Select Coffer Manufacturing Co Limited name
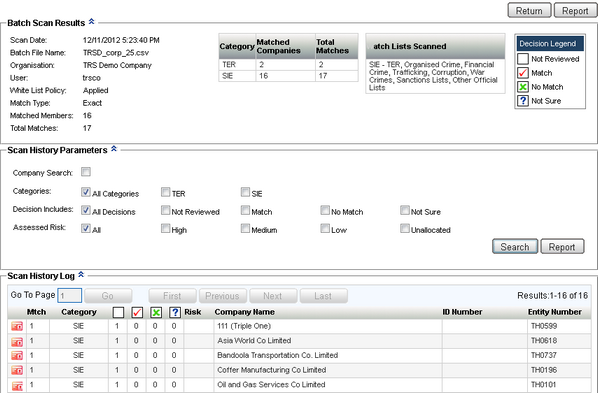Image resolution: width=598 pixels, height=393 pixels. coord(272,370)
